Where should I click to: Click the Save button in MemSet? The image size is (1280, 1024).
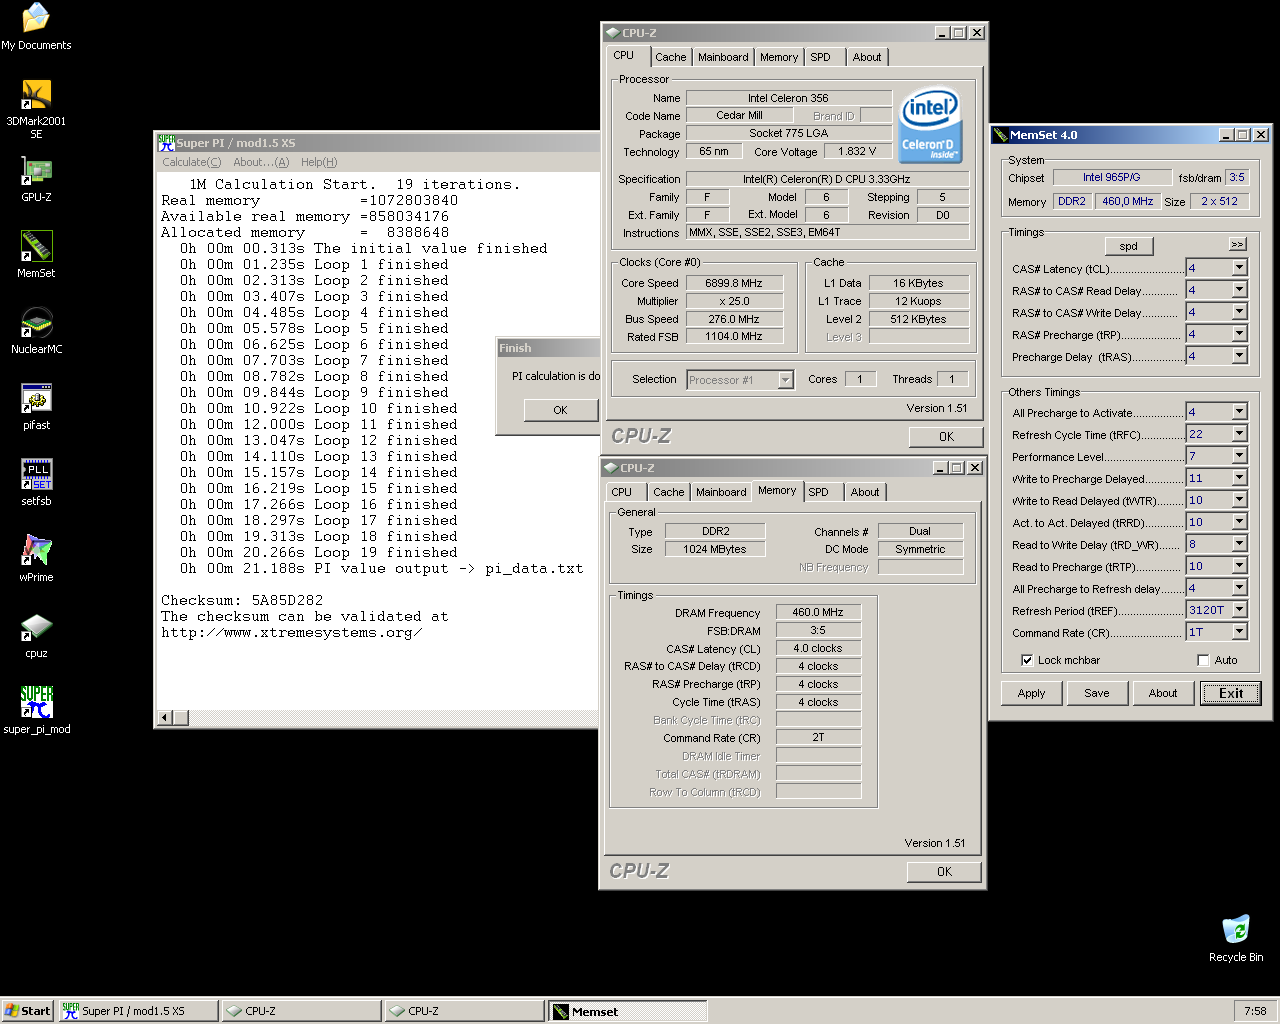(1097, 693)
